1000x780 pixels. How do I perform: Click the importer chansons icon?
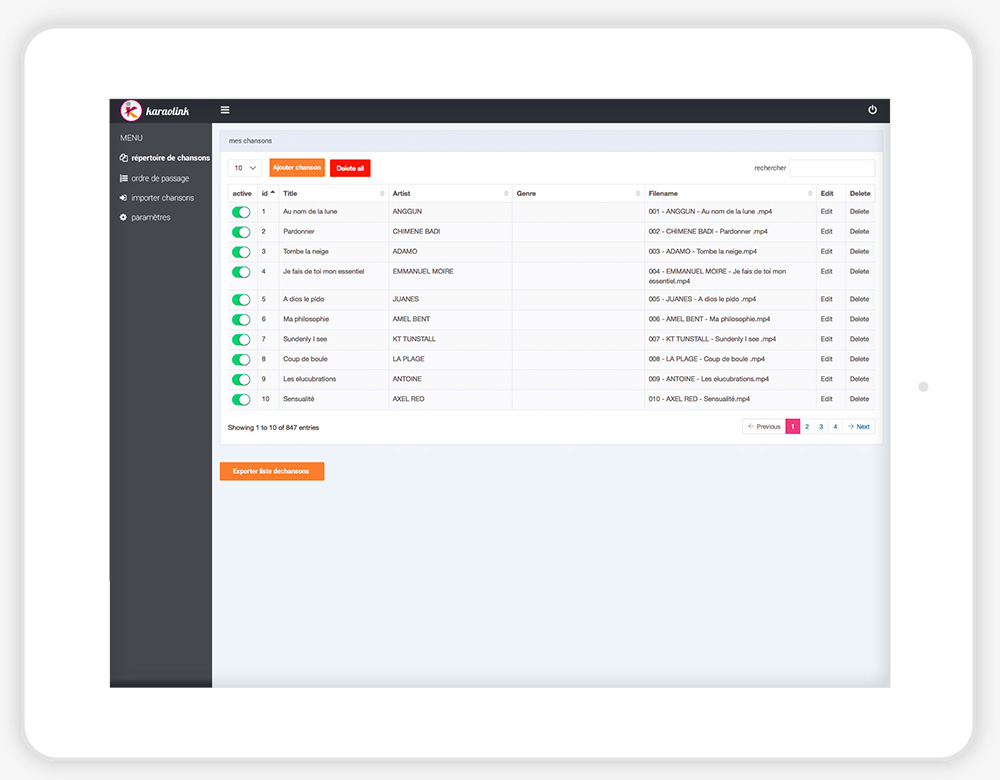pyautogui.click(x=124, y=198)
